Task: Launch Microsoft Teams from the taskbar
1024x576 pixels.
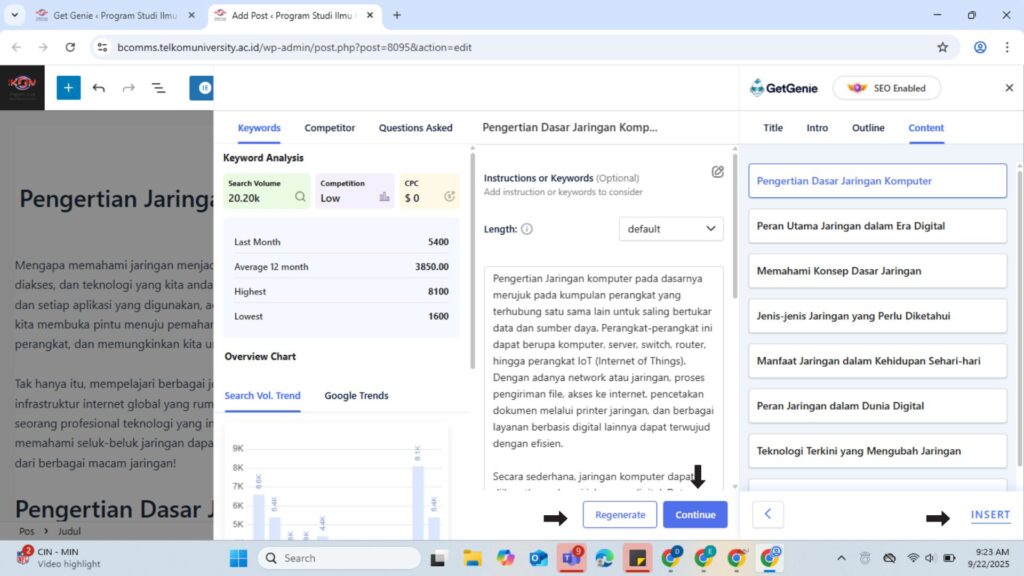Action: 571,558
